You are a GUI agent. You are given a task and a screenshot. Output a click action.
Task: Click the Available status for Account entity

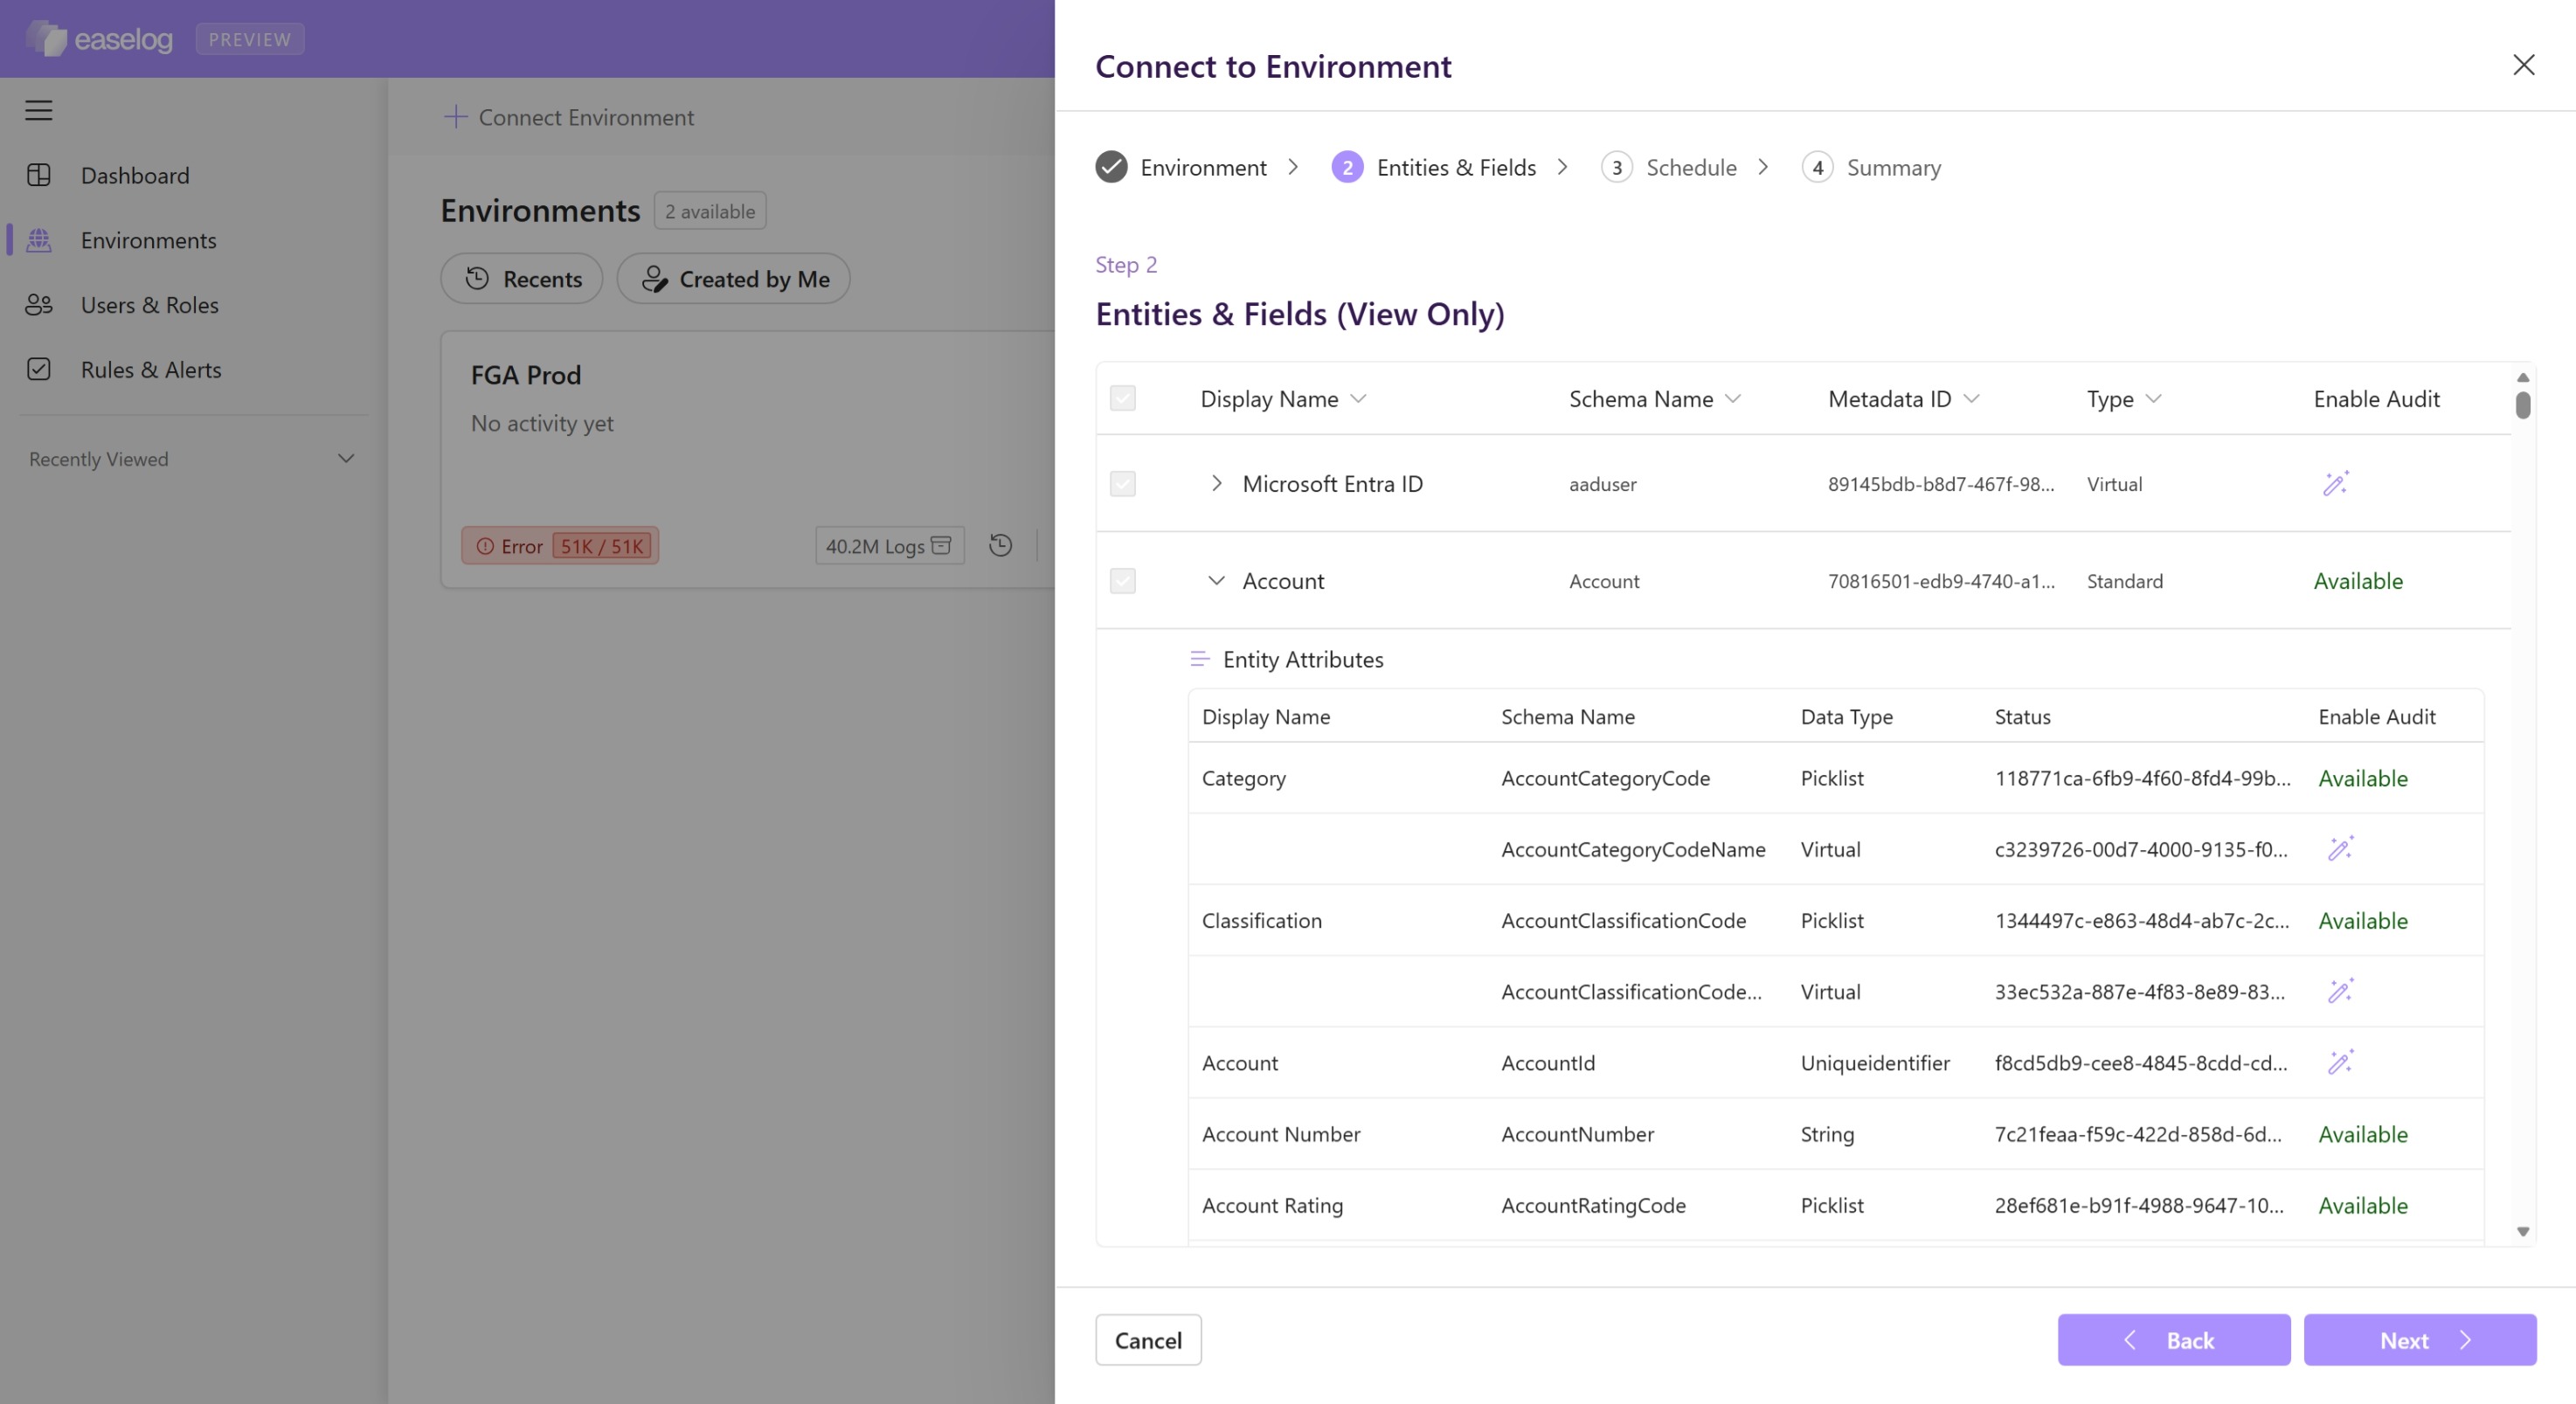[x=2357, y=580]
